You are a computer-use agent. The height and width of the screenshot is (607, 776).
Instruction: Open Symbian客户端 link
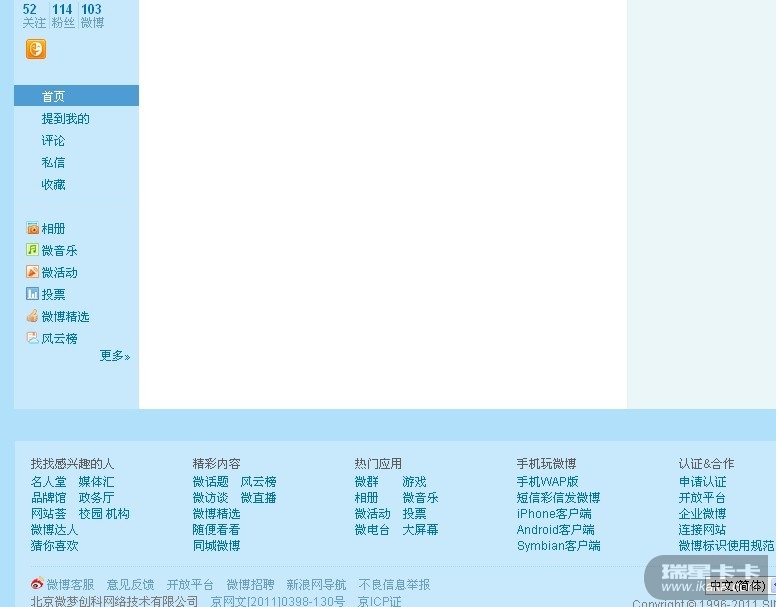(x=559, y=545)
